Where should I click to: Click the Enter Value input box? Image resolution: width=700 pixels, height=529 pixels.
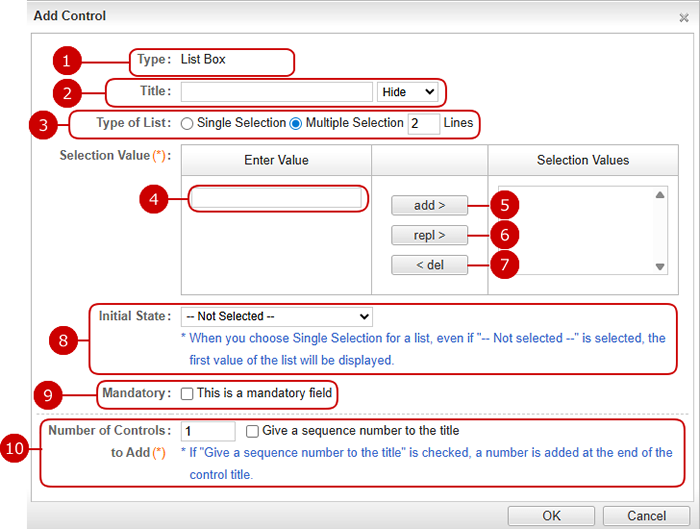click(276, 199)
